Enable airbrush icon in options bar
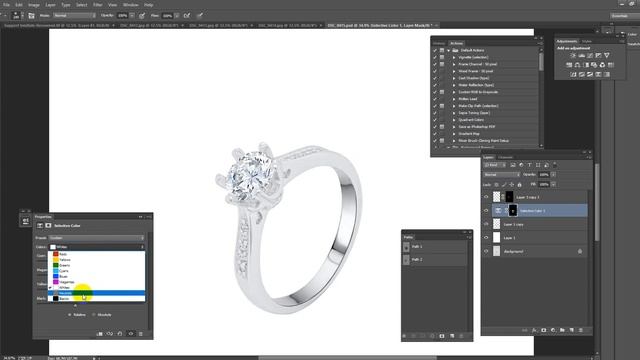 coord(187,16)
